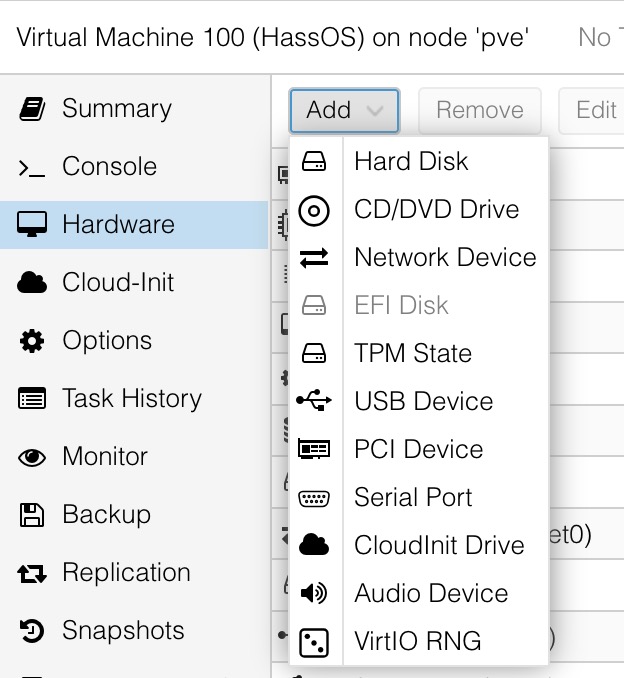Click the VirtIO RNG dice icon
Viewport: 624px width, 678px height.
coord(314,643)
